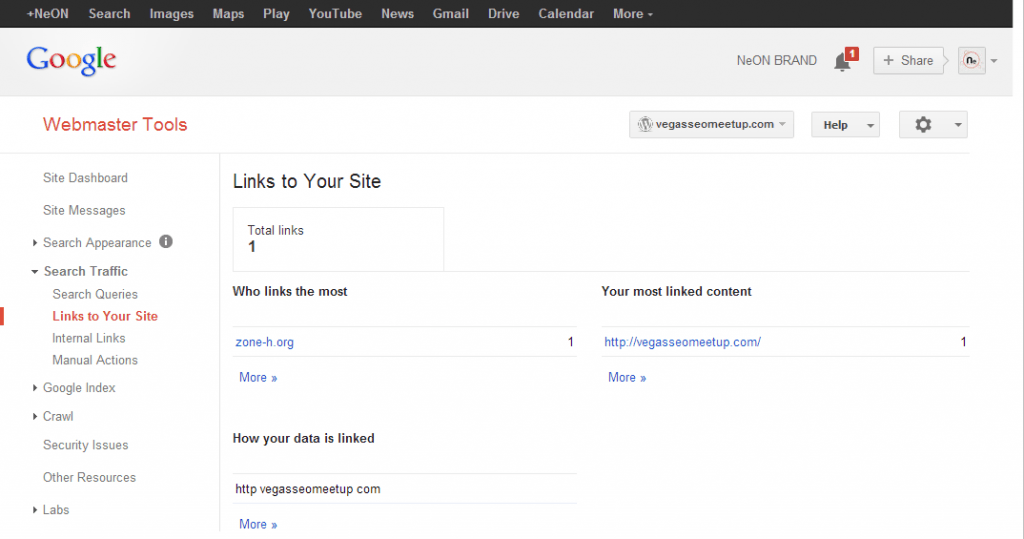
Task: Expand the Crawl section
Action: pyautogui.click(x=35, y=417)
